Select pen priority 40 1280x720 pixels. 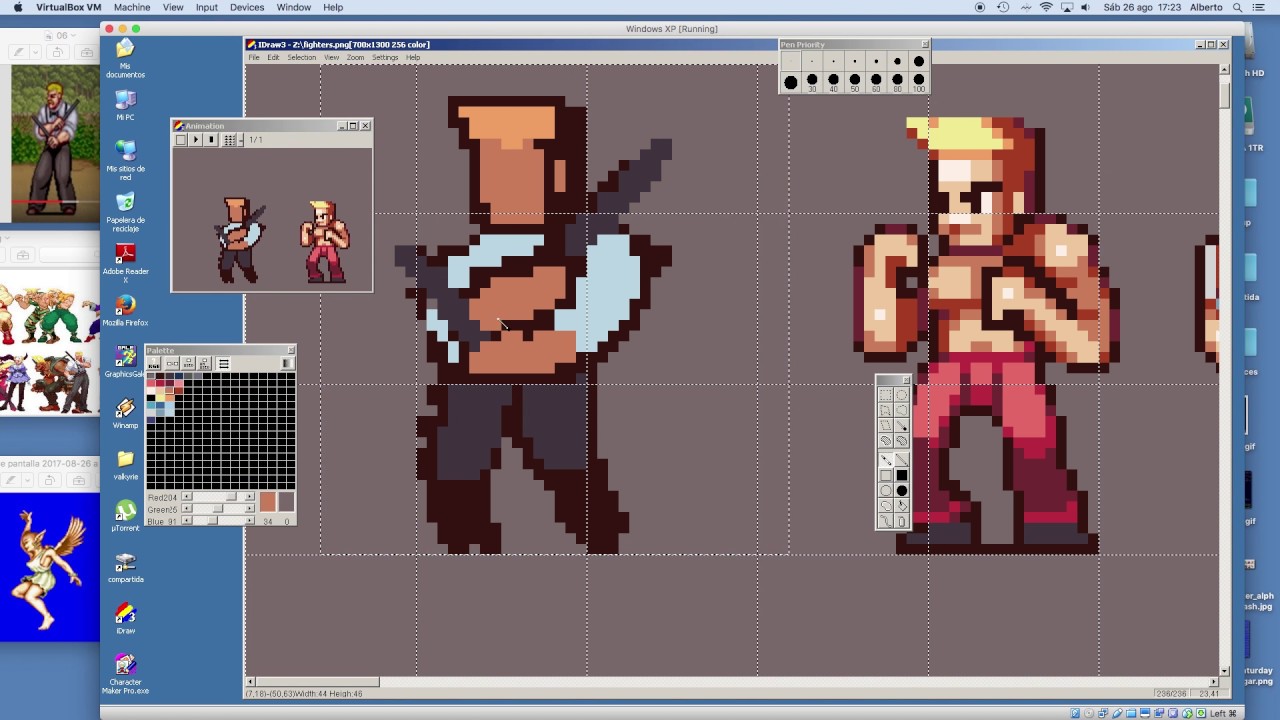[x=833, y=81]
